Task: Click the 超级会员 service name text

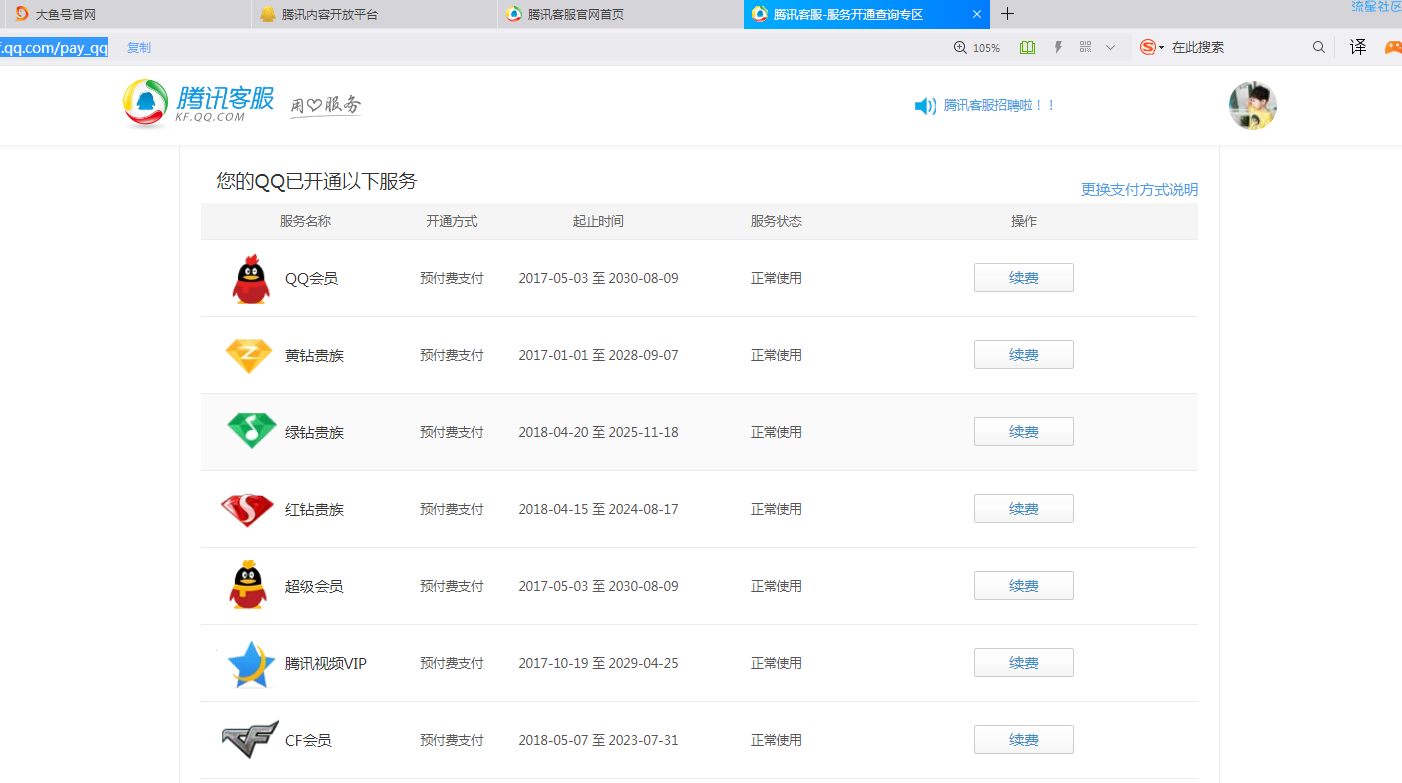Action: point(314,586)
